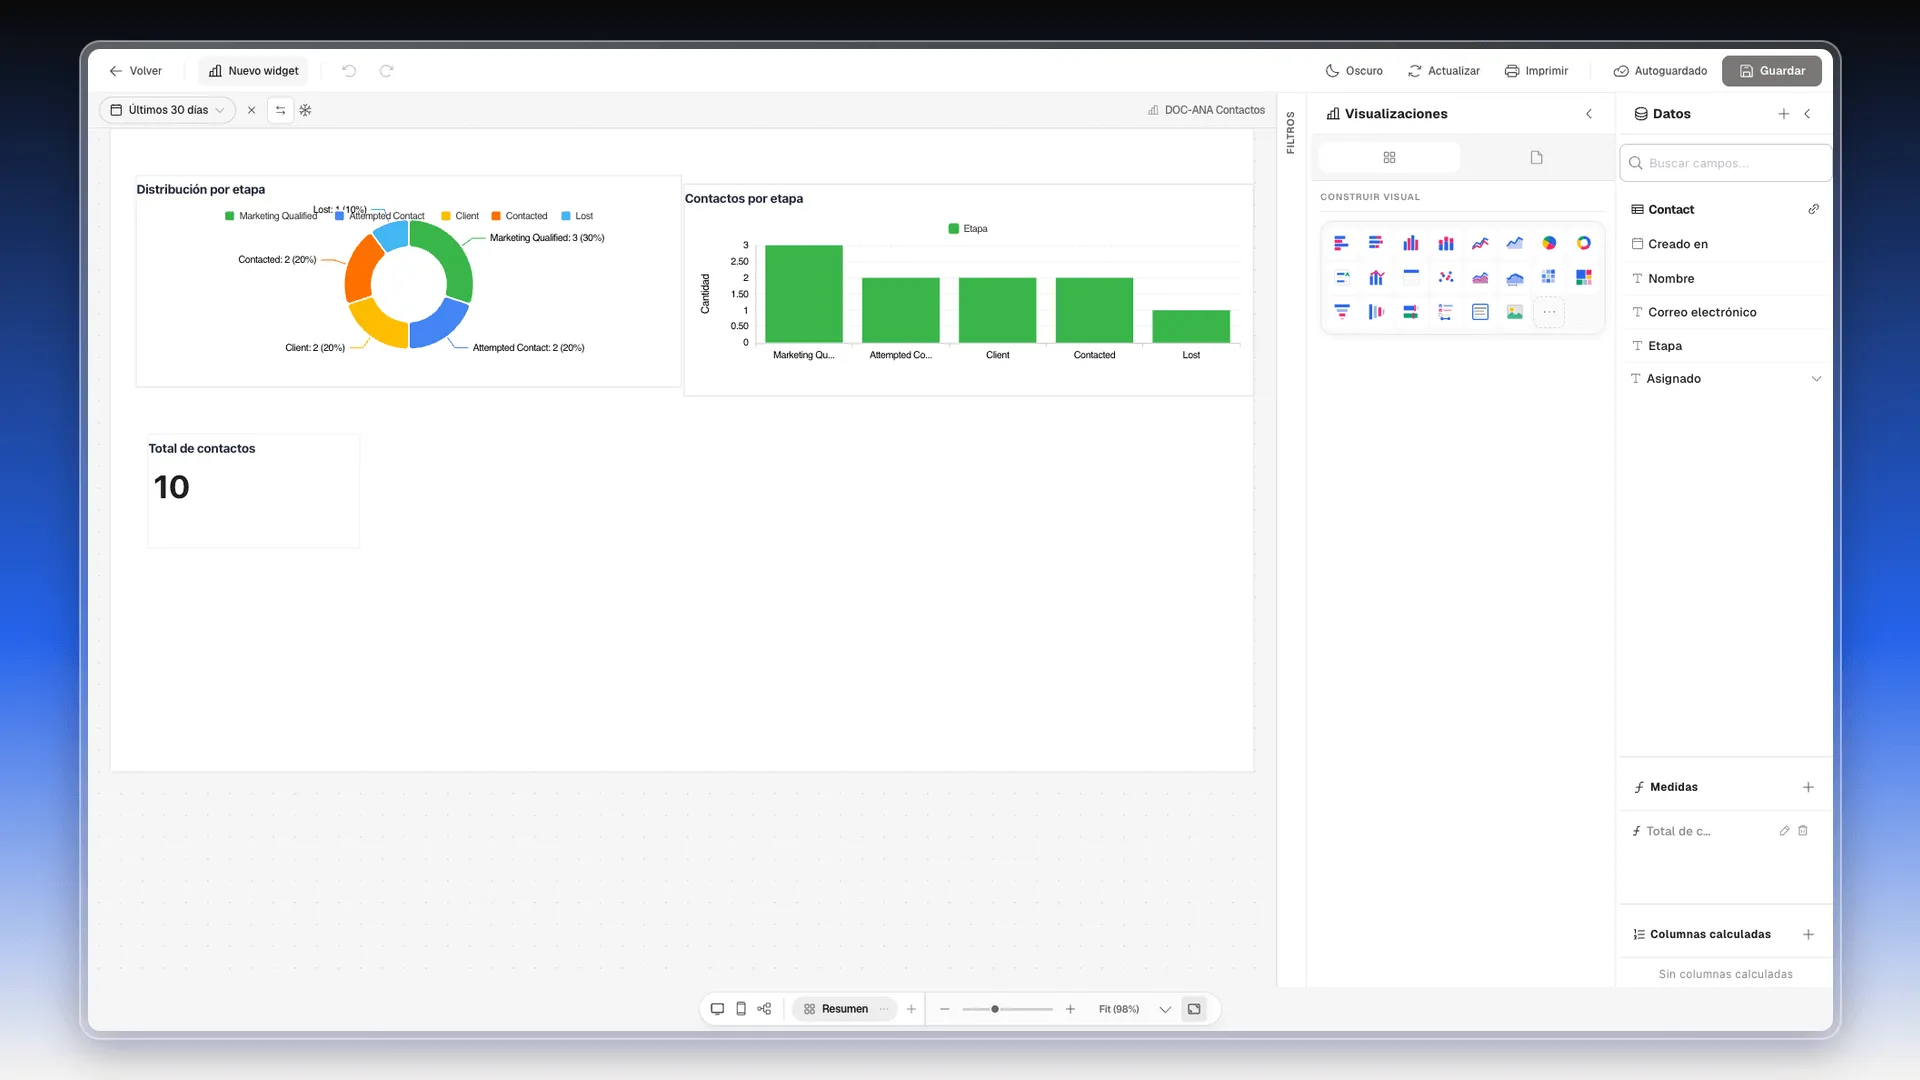The image size is (1920, 1080).
Task: Open the Últimos 30 días date dropdown
Action: 167,110
